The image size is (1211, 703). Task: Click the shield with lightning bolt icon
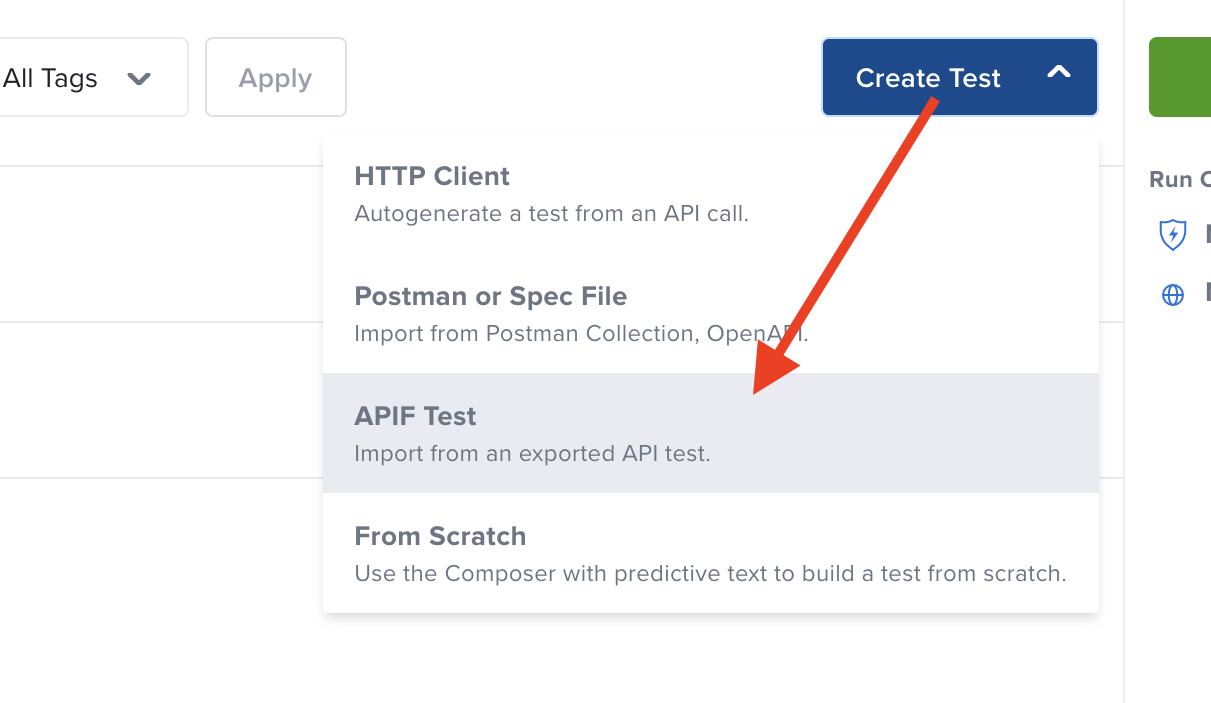click(x=1172, y=235)
